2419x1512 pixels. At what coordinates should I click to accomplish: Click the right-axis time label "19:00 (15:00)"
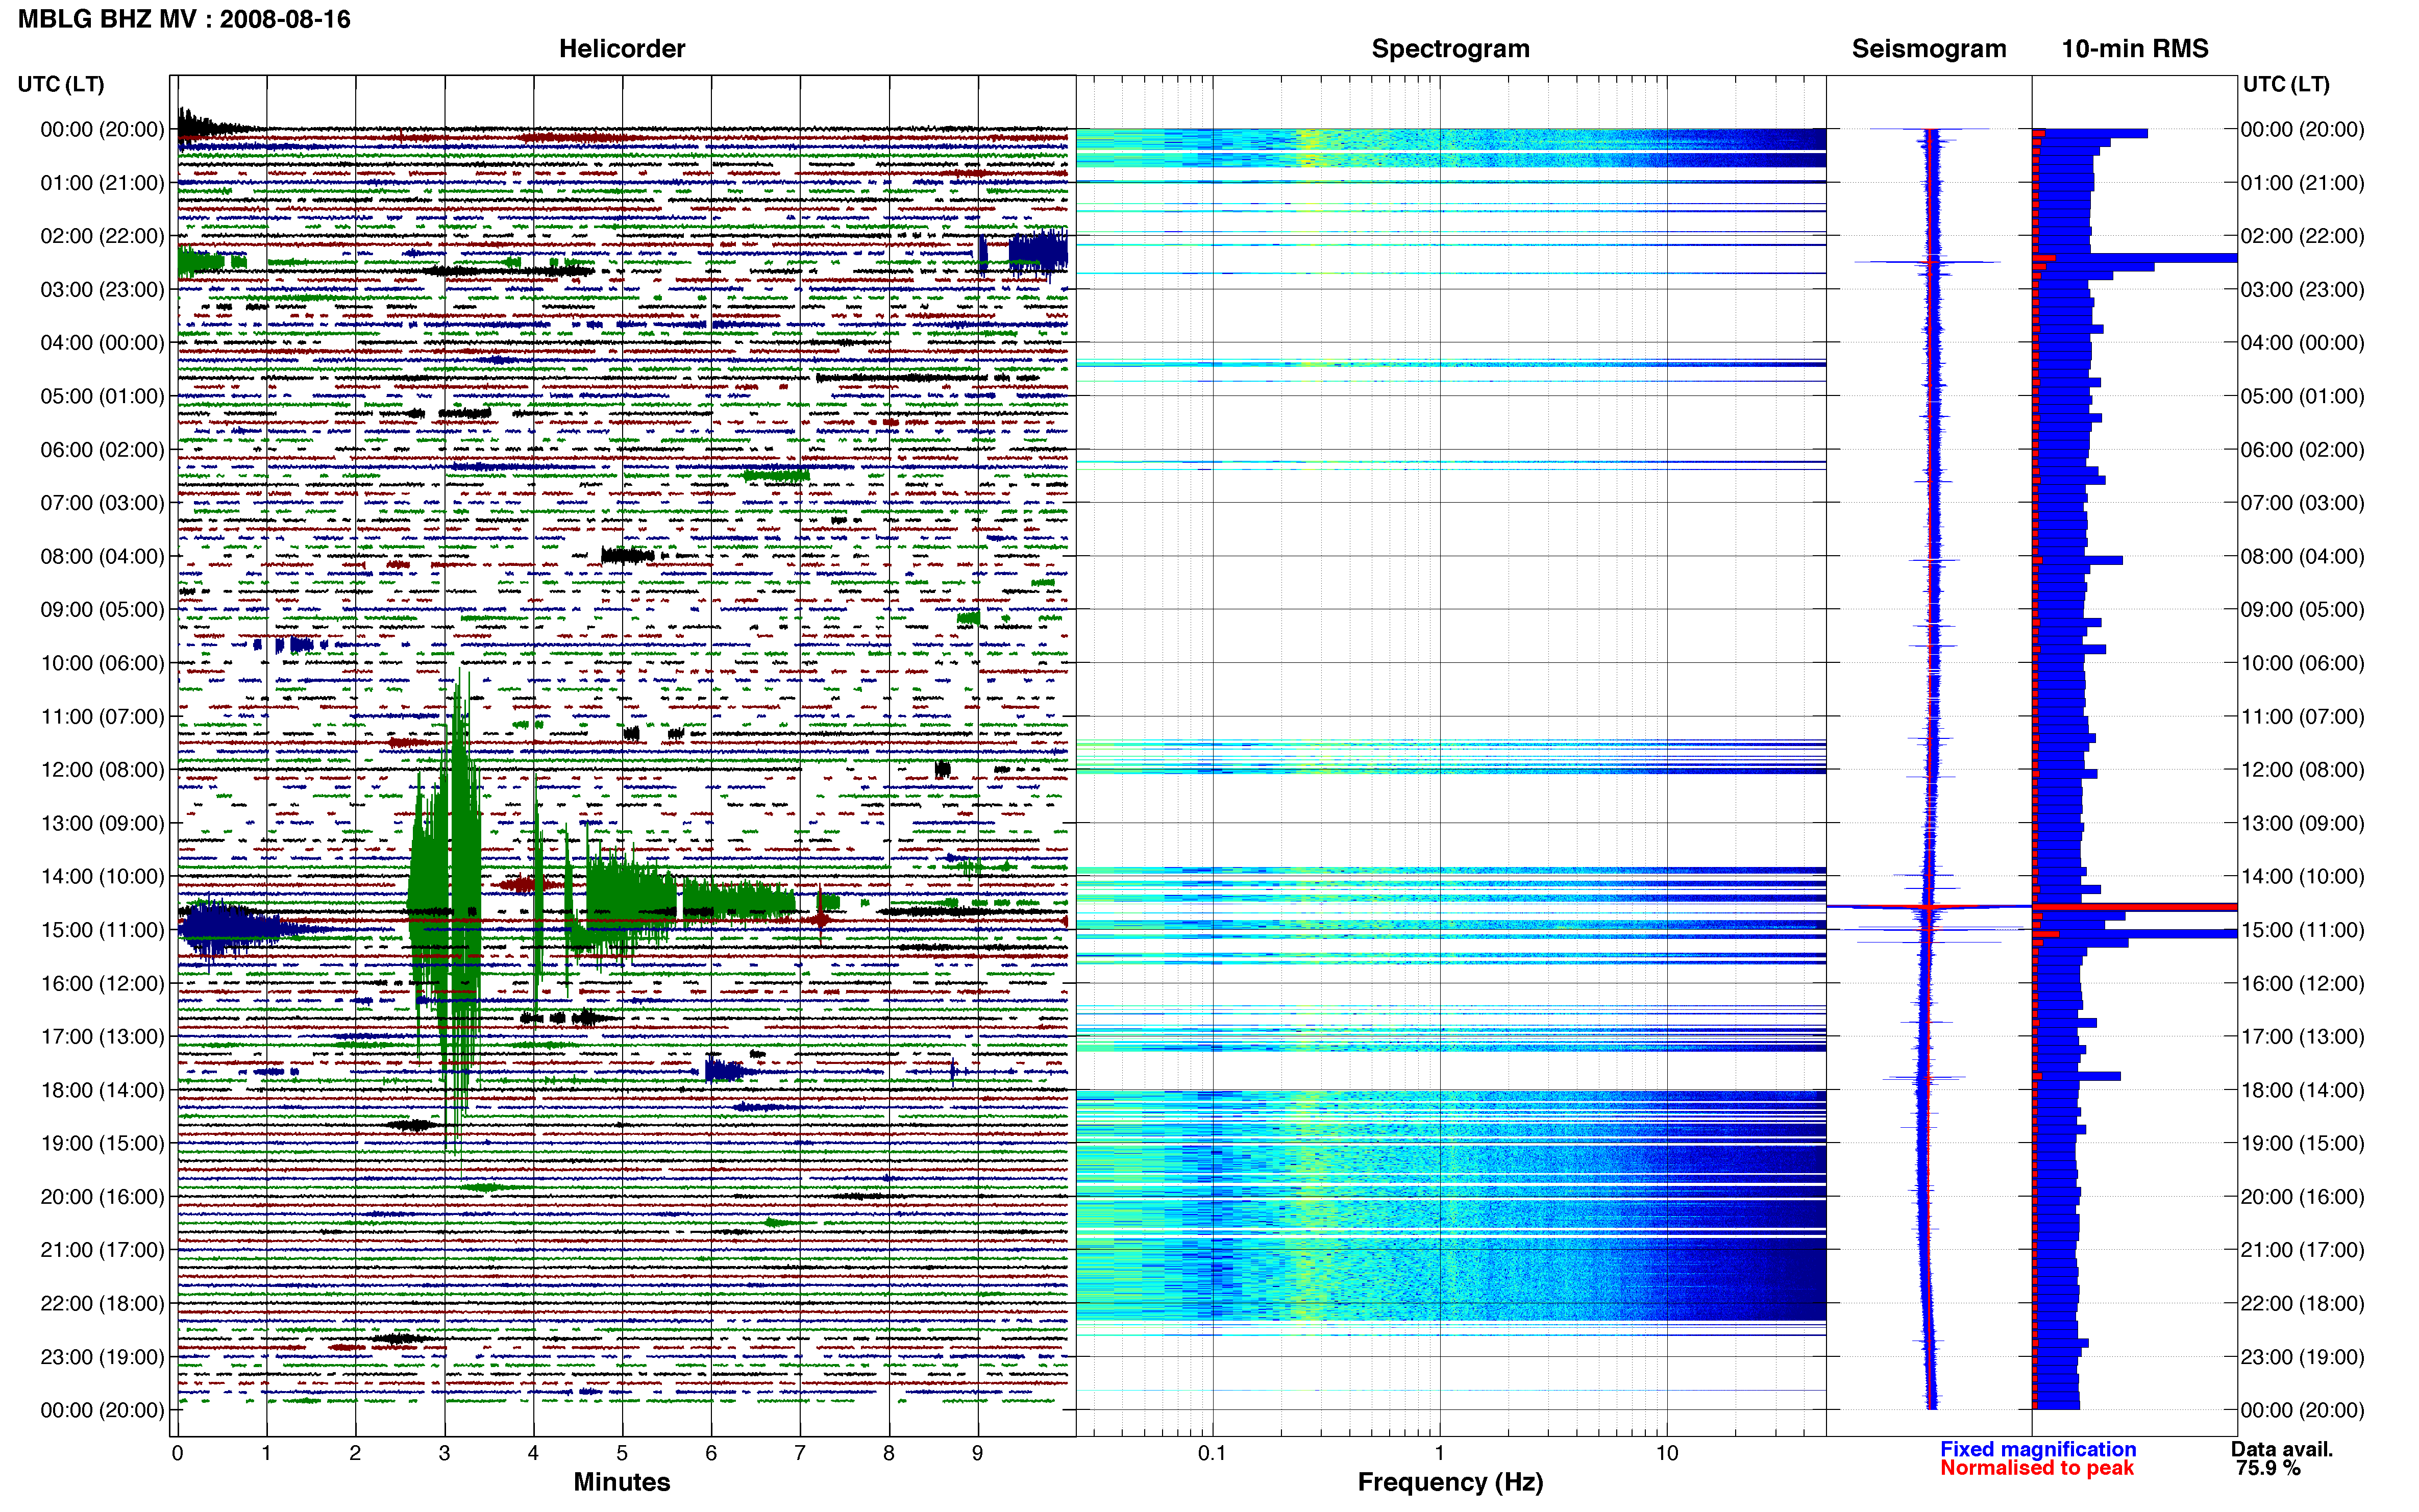pos(2302,1143)
